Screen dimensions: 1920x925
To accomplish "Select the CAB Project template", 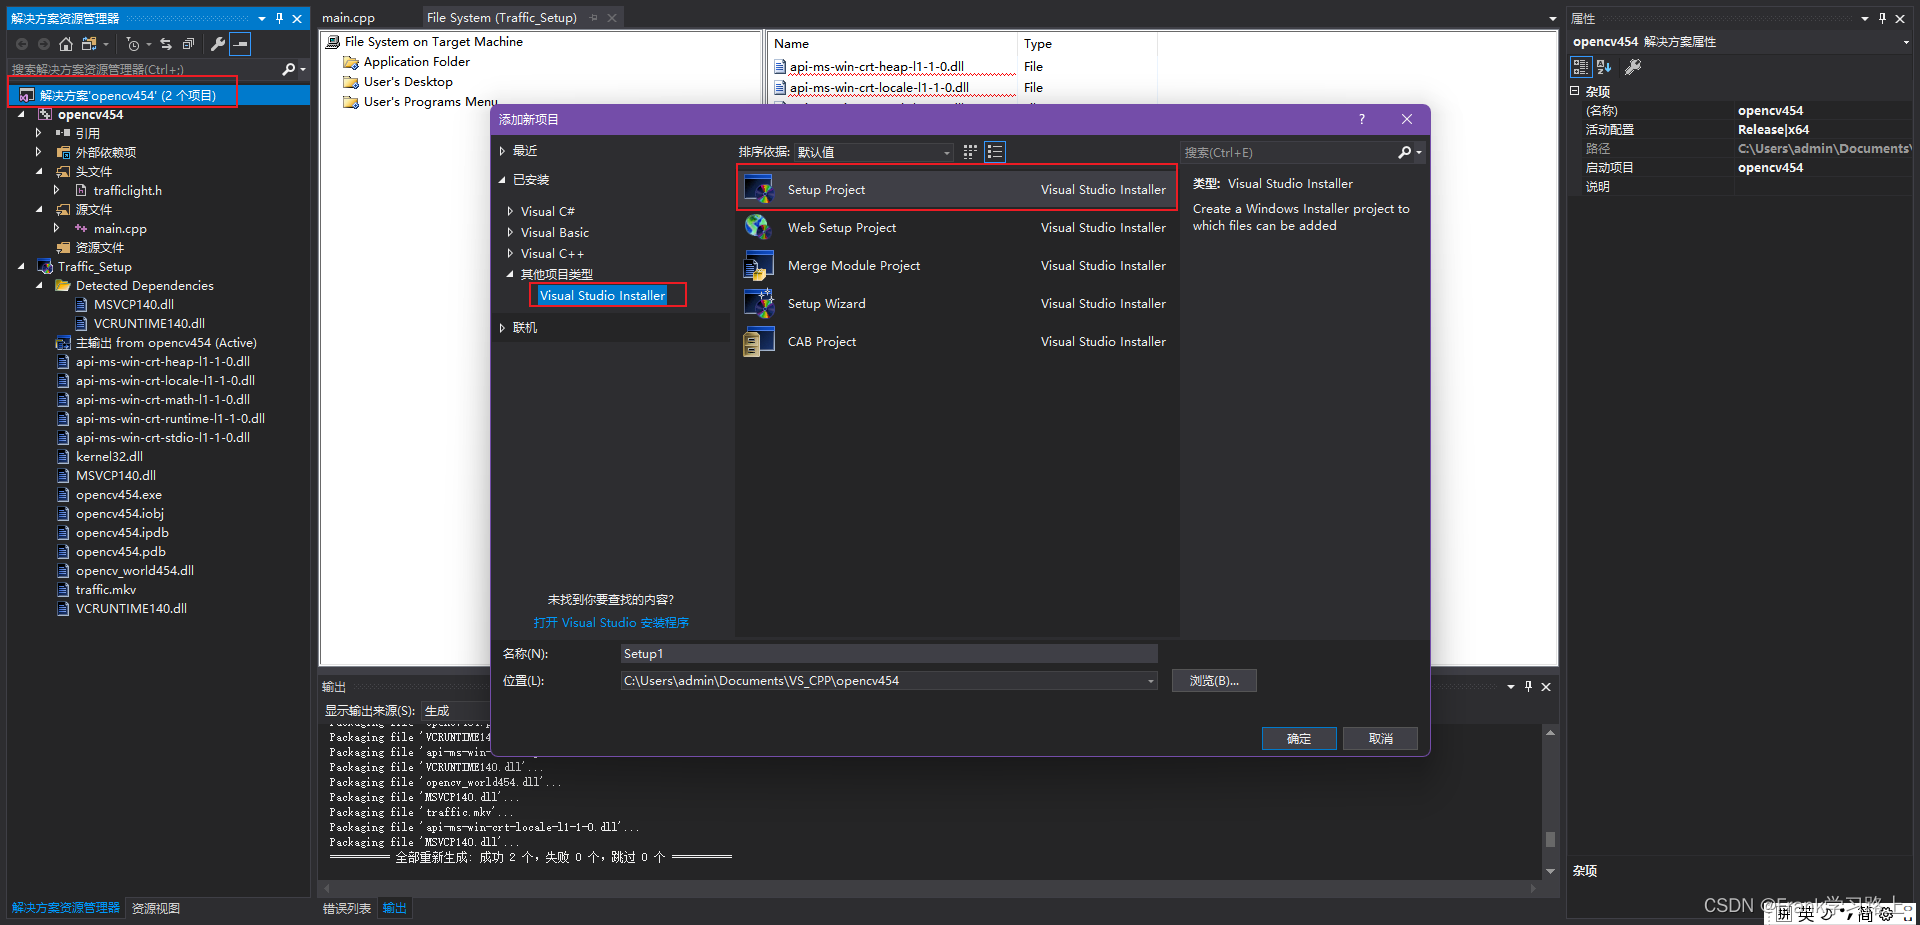I will [957, 341].
